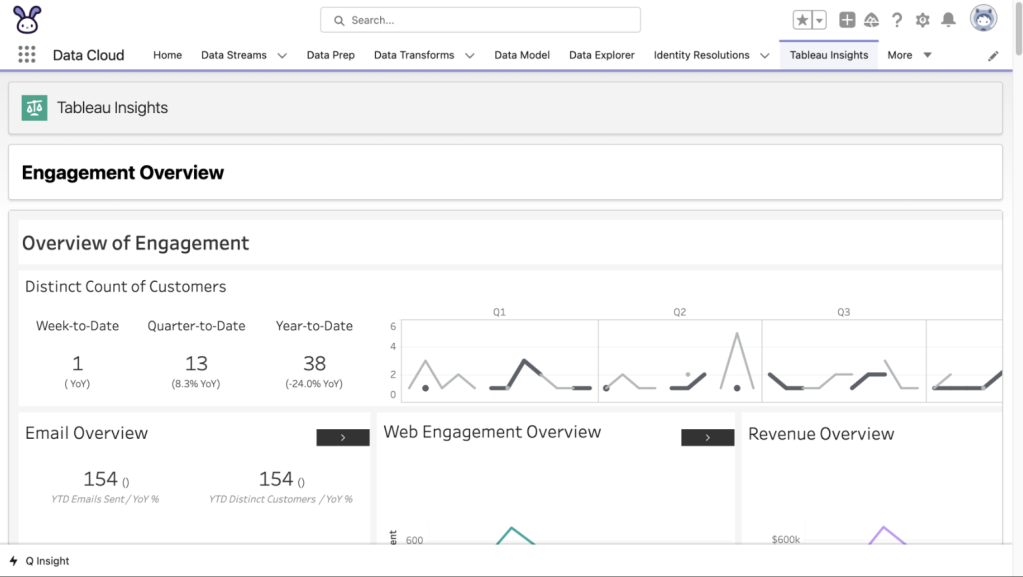The image size is (1023, 577).
Task: Expand the Data Streams tab dropdown
Action: point(282,56)
